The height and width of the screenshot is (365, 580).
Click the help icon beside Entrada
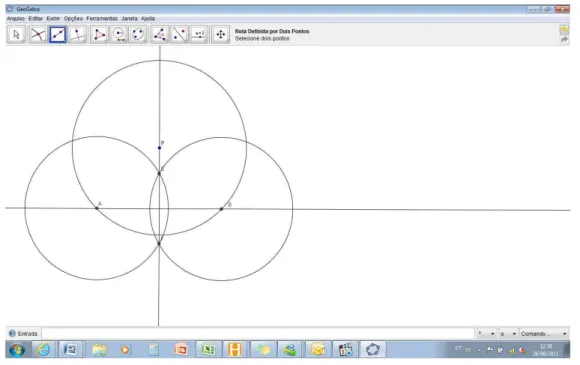12,334
